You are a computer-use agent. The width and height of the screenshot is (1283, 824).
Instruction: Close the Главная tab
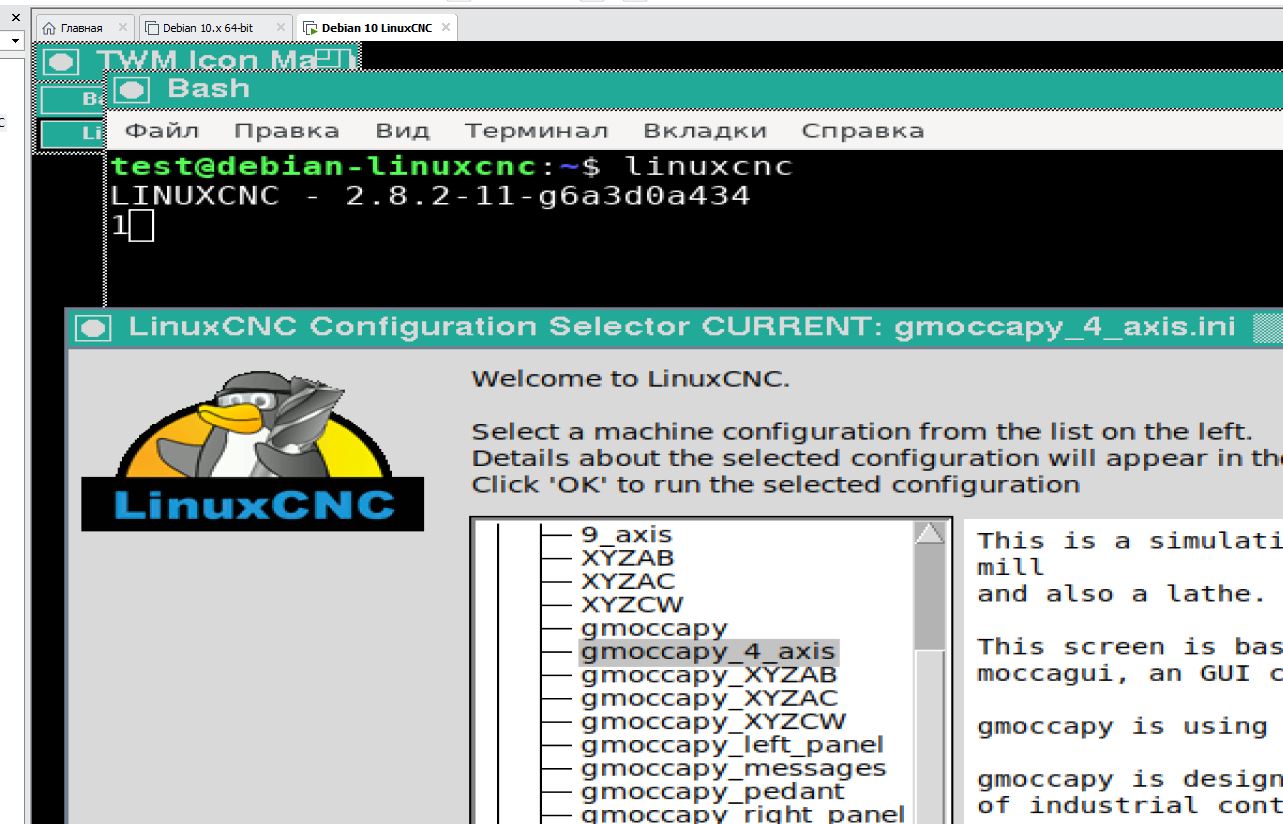pyautogui.click(x=122, y=28)
